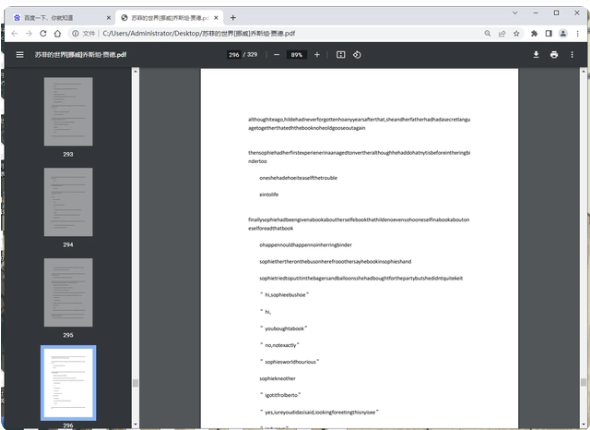The width and height of the screenshot is (590, 430).
Task: Click the document scrollbar thumb
Action: [584, 382]
